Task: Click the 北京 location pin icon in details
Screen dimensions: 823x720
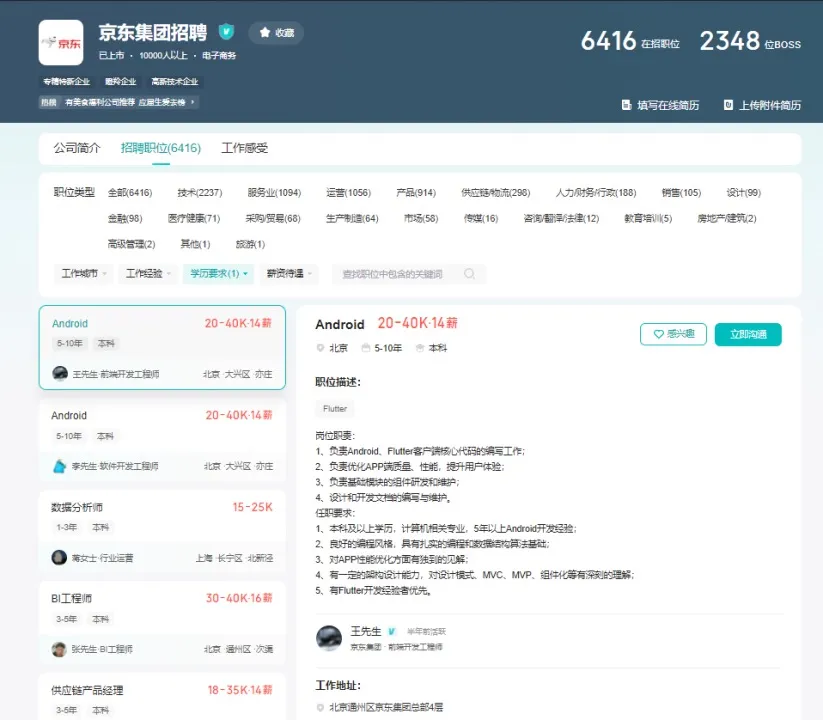Action: tap(320, 348)
